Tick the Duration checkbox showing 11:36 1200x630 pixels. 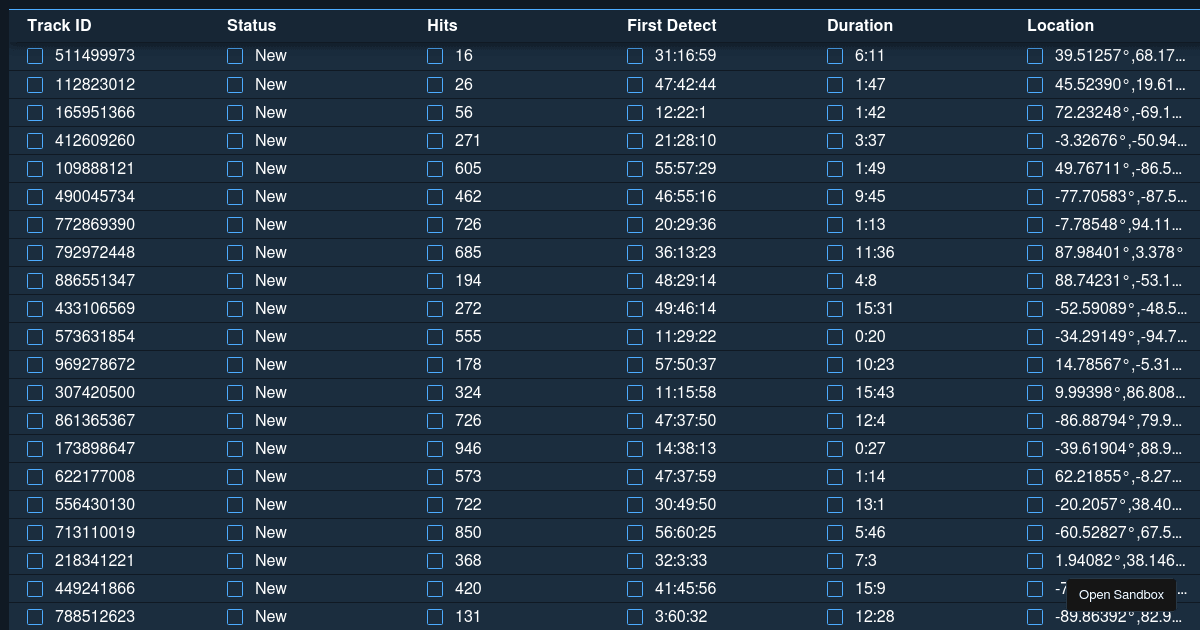(x=835, y=252)
